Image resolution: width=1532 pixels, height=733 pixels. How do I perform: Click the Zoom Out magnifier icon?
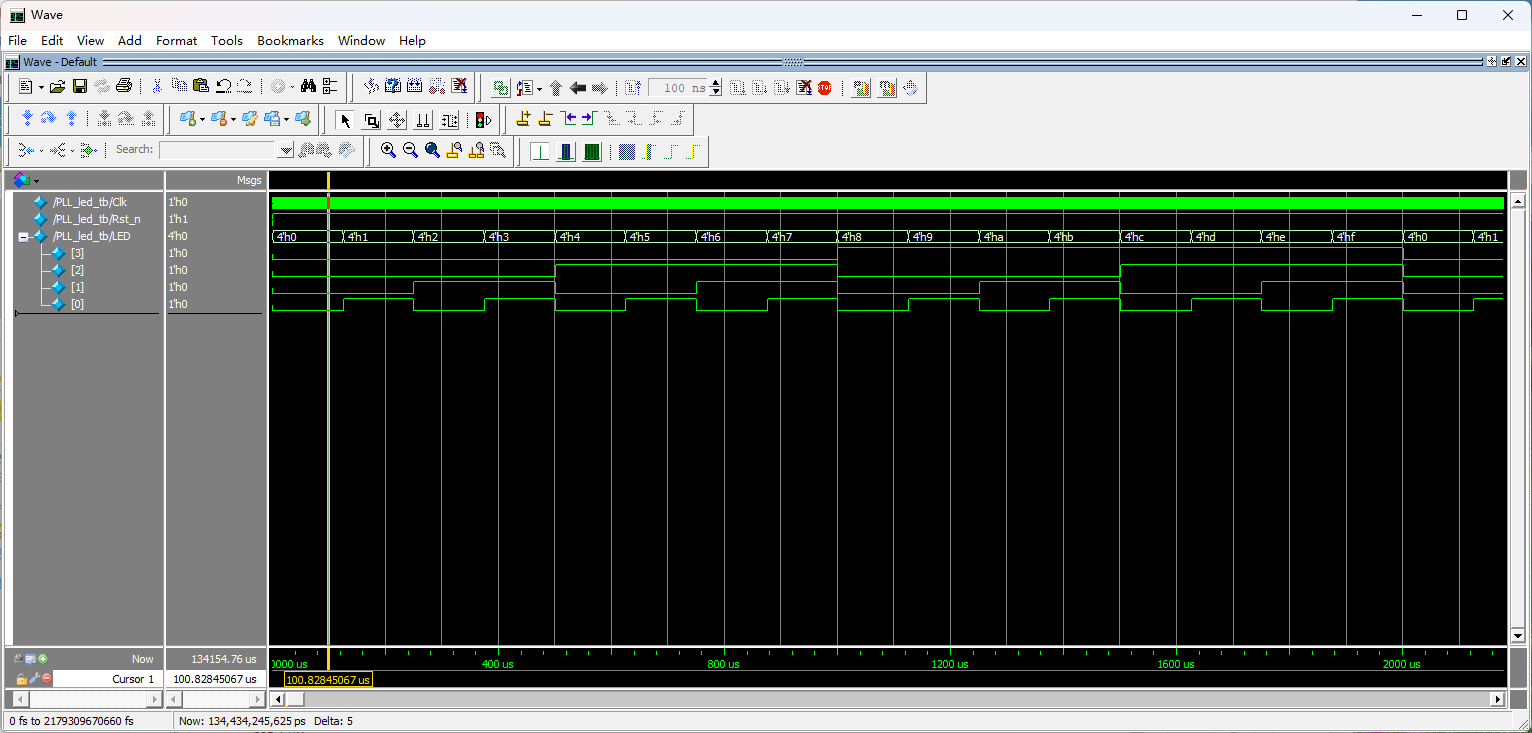[x=410, y=150]
